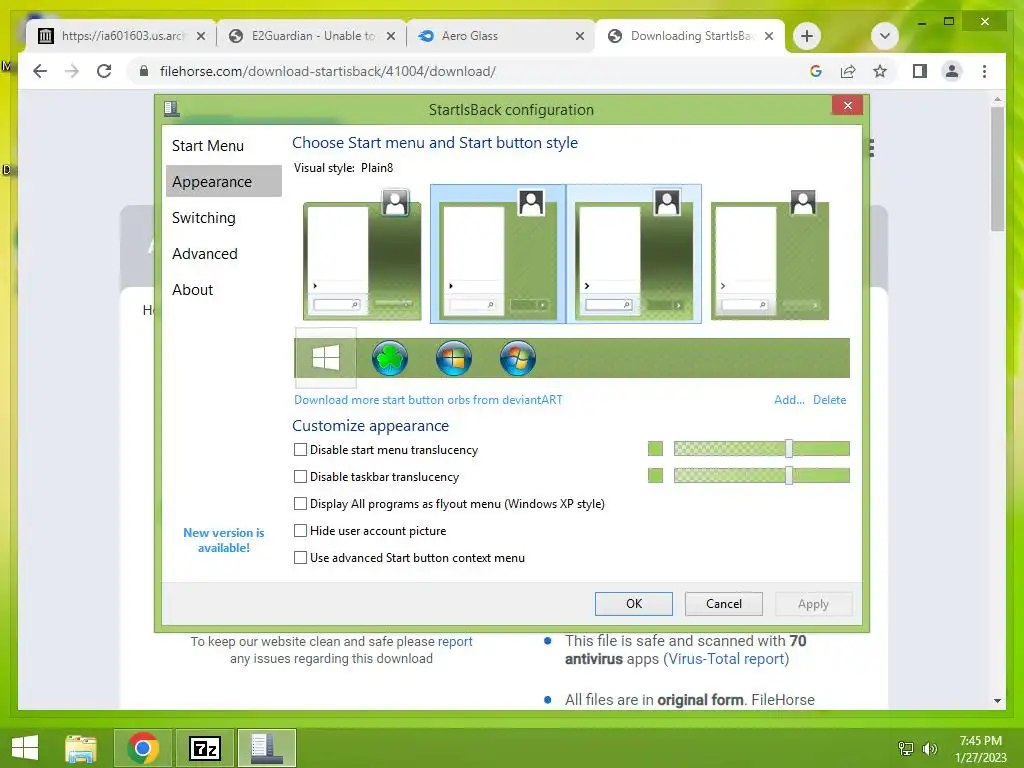Pick the Windows 7 glossy start orb
The width and height of the screenshot is (1024, 768).
[x=454, y=358]
